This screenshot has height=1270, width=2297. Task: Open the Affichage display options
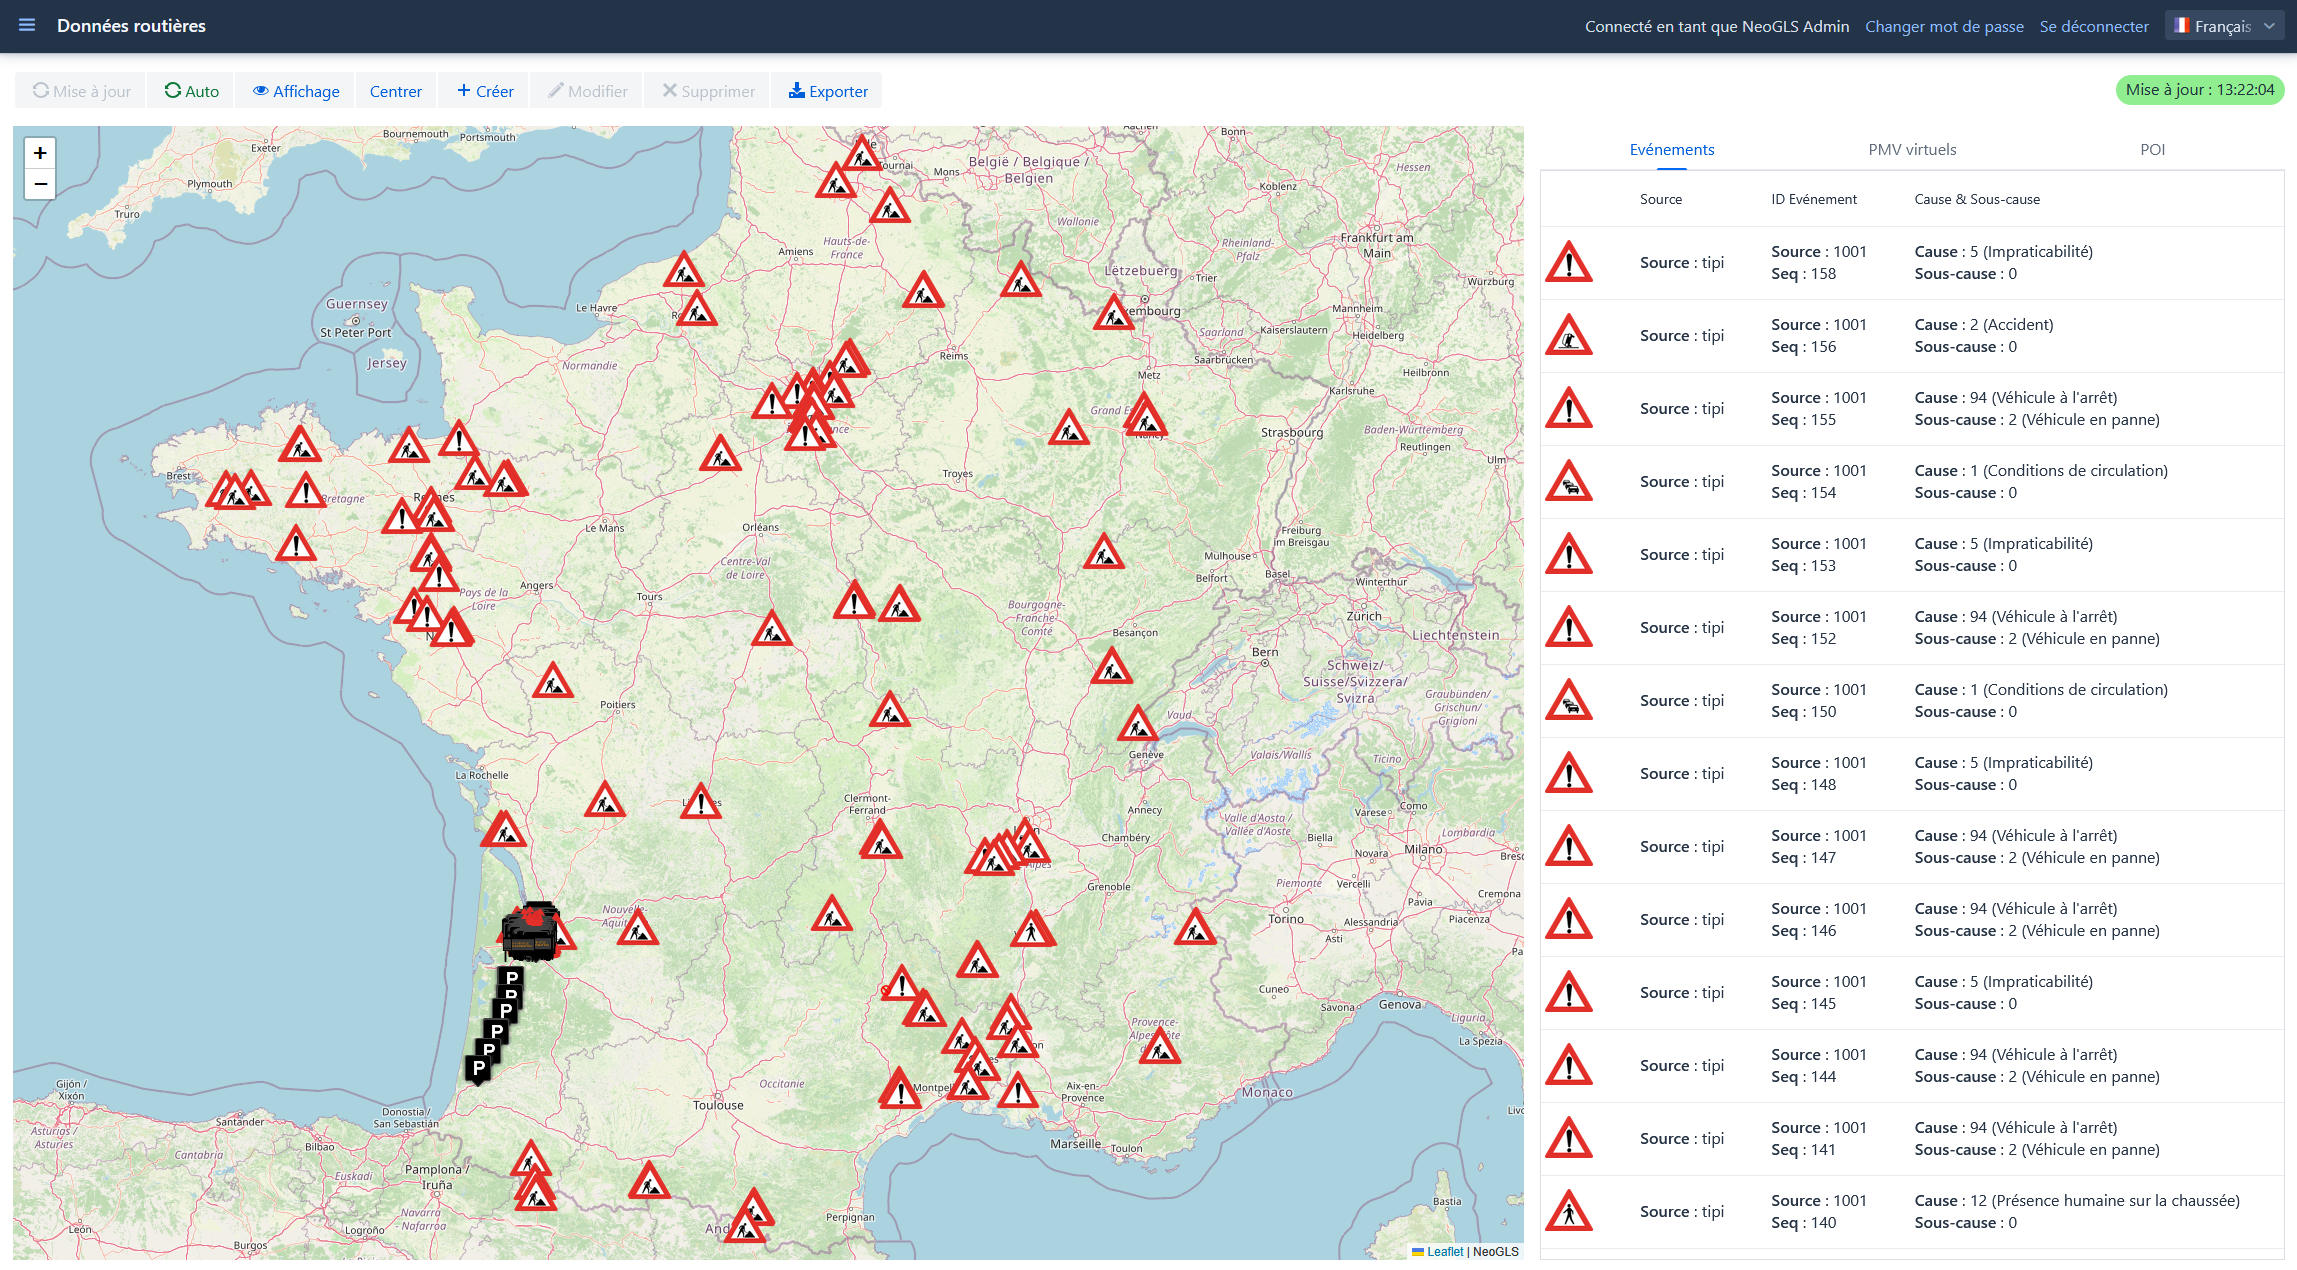(296, 91)
